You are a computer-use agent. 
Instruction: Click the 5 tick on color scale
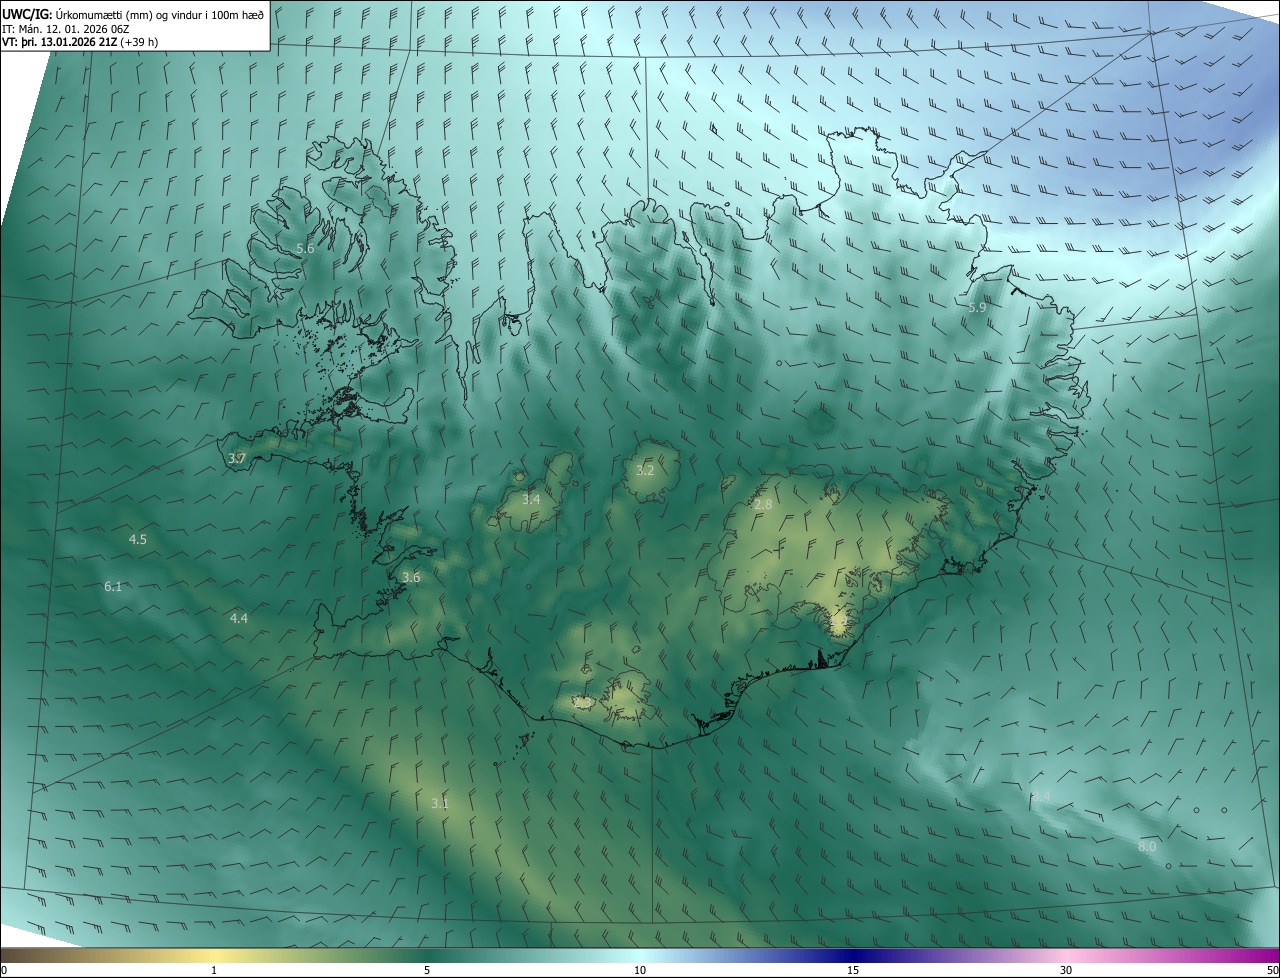pos(427,970)
